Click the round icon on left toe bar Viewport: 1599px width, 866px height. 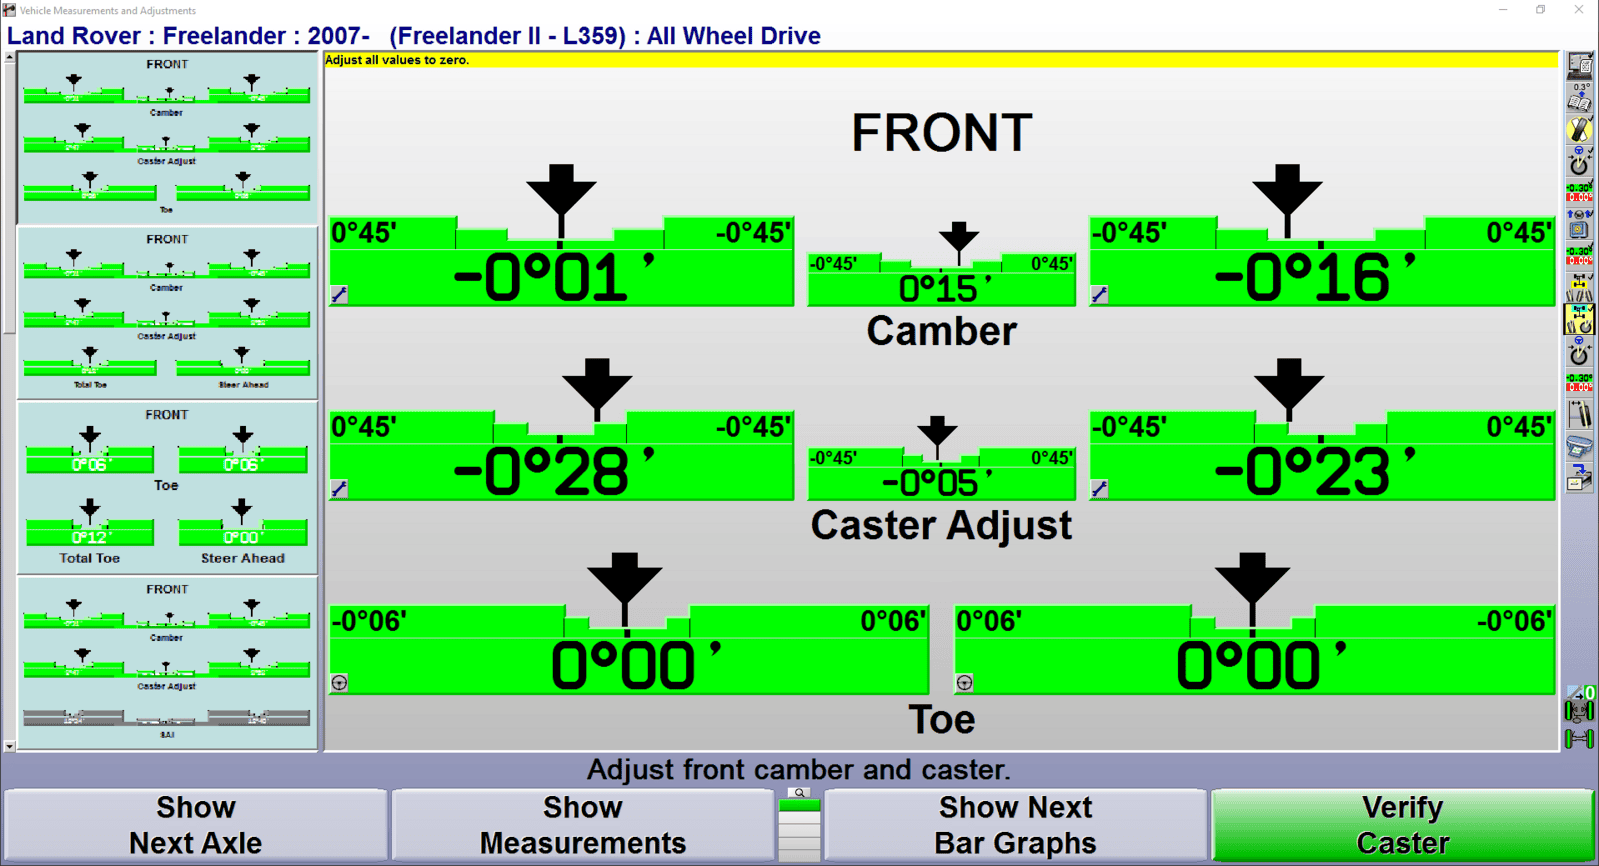pos(340,683)
